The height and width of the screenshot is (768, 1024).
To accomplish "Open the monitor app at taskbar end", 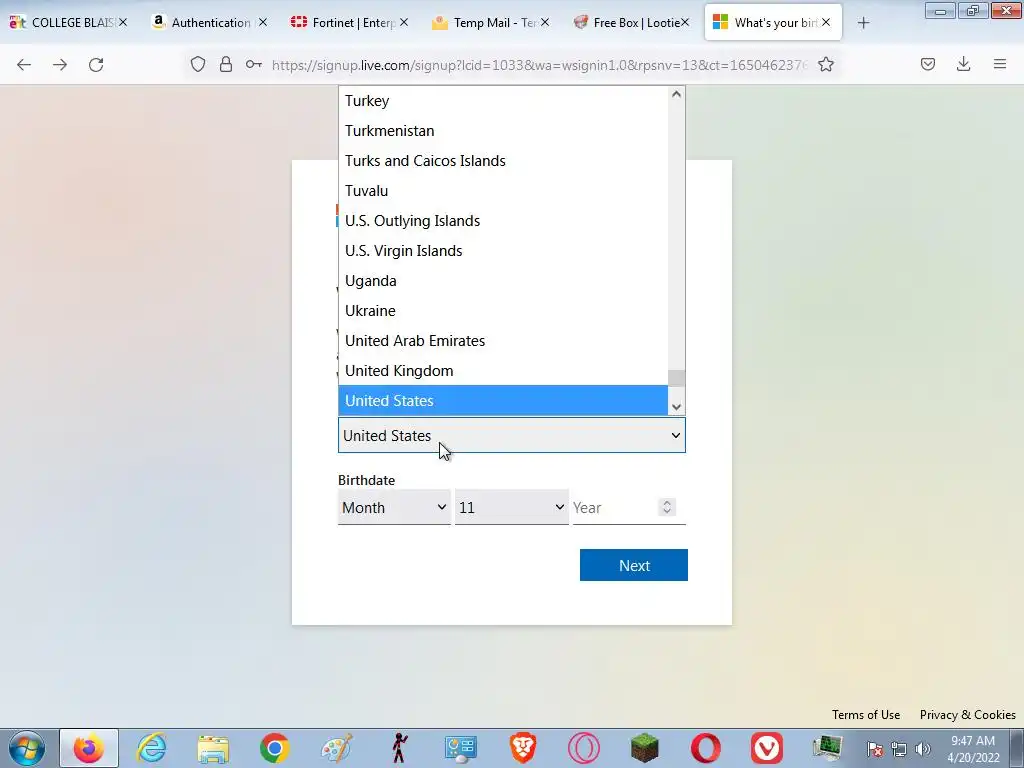I will 828,748.
